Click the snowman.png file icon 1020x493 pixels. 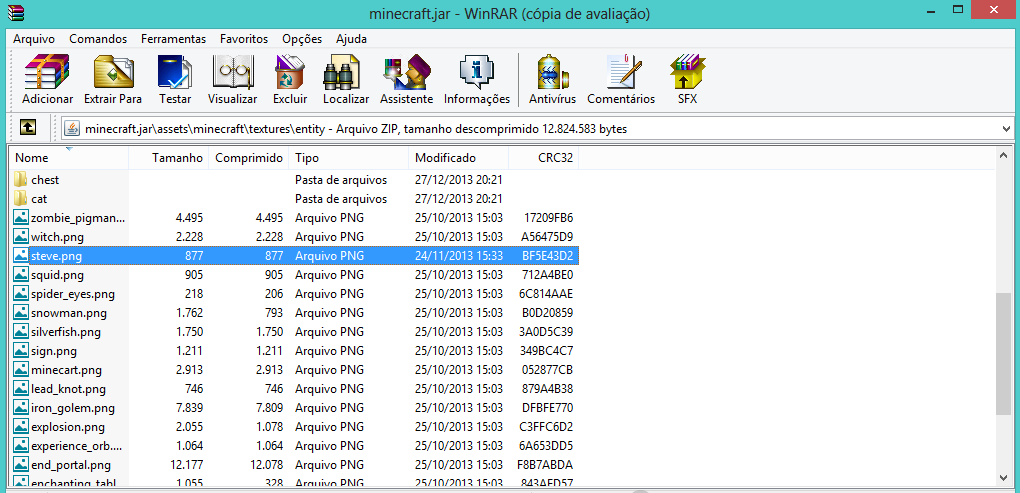point(21,313)
